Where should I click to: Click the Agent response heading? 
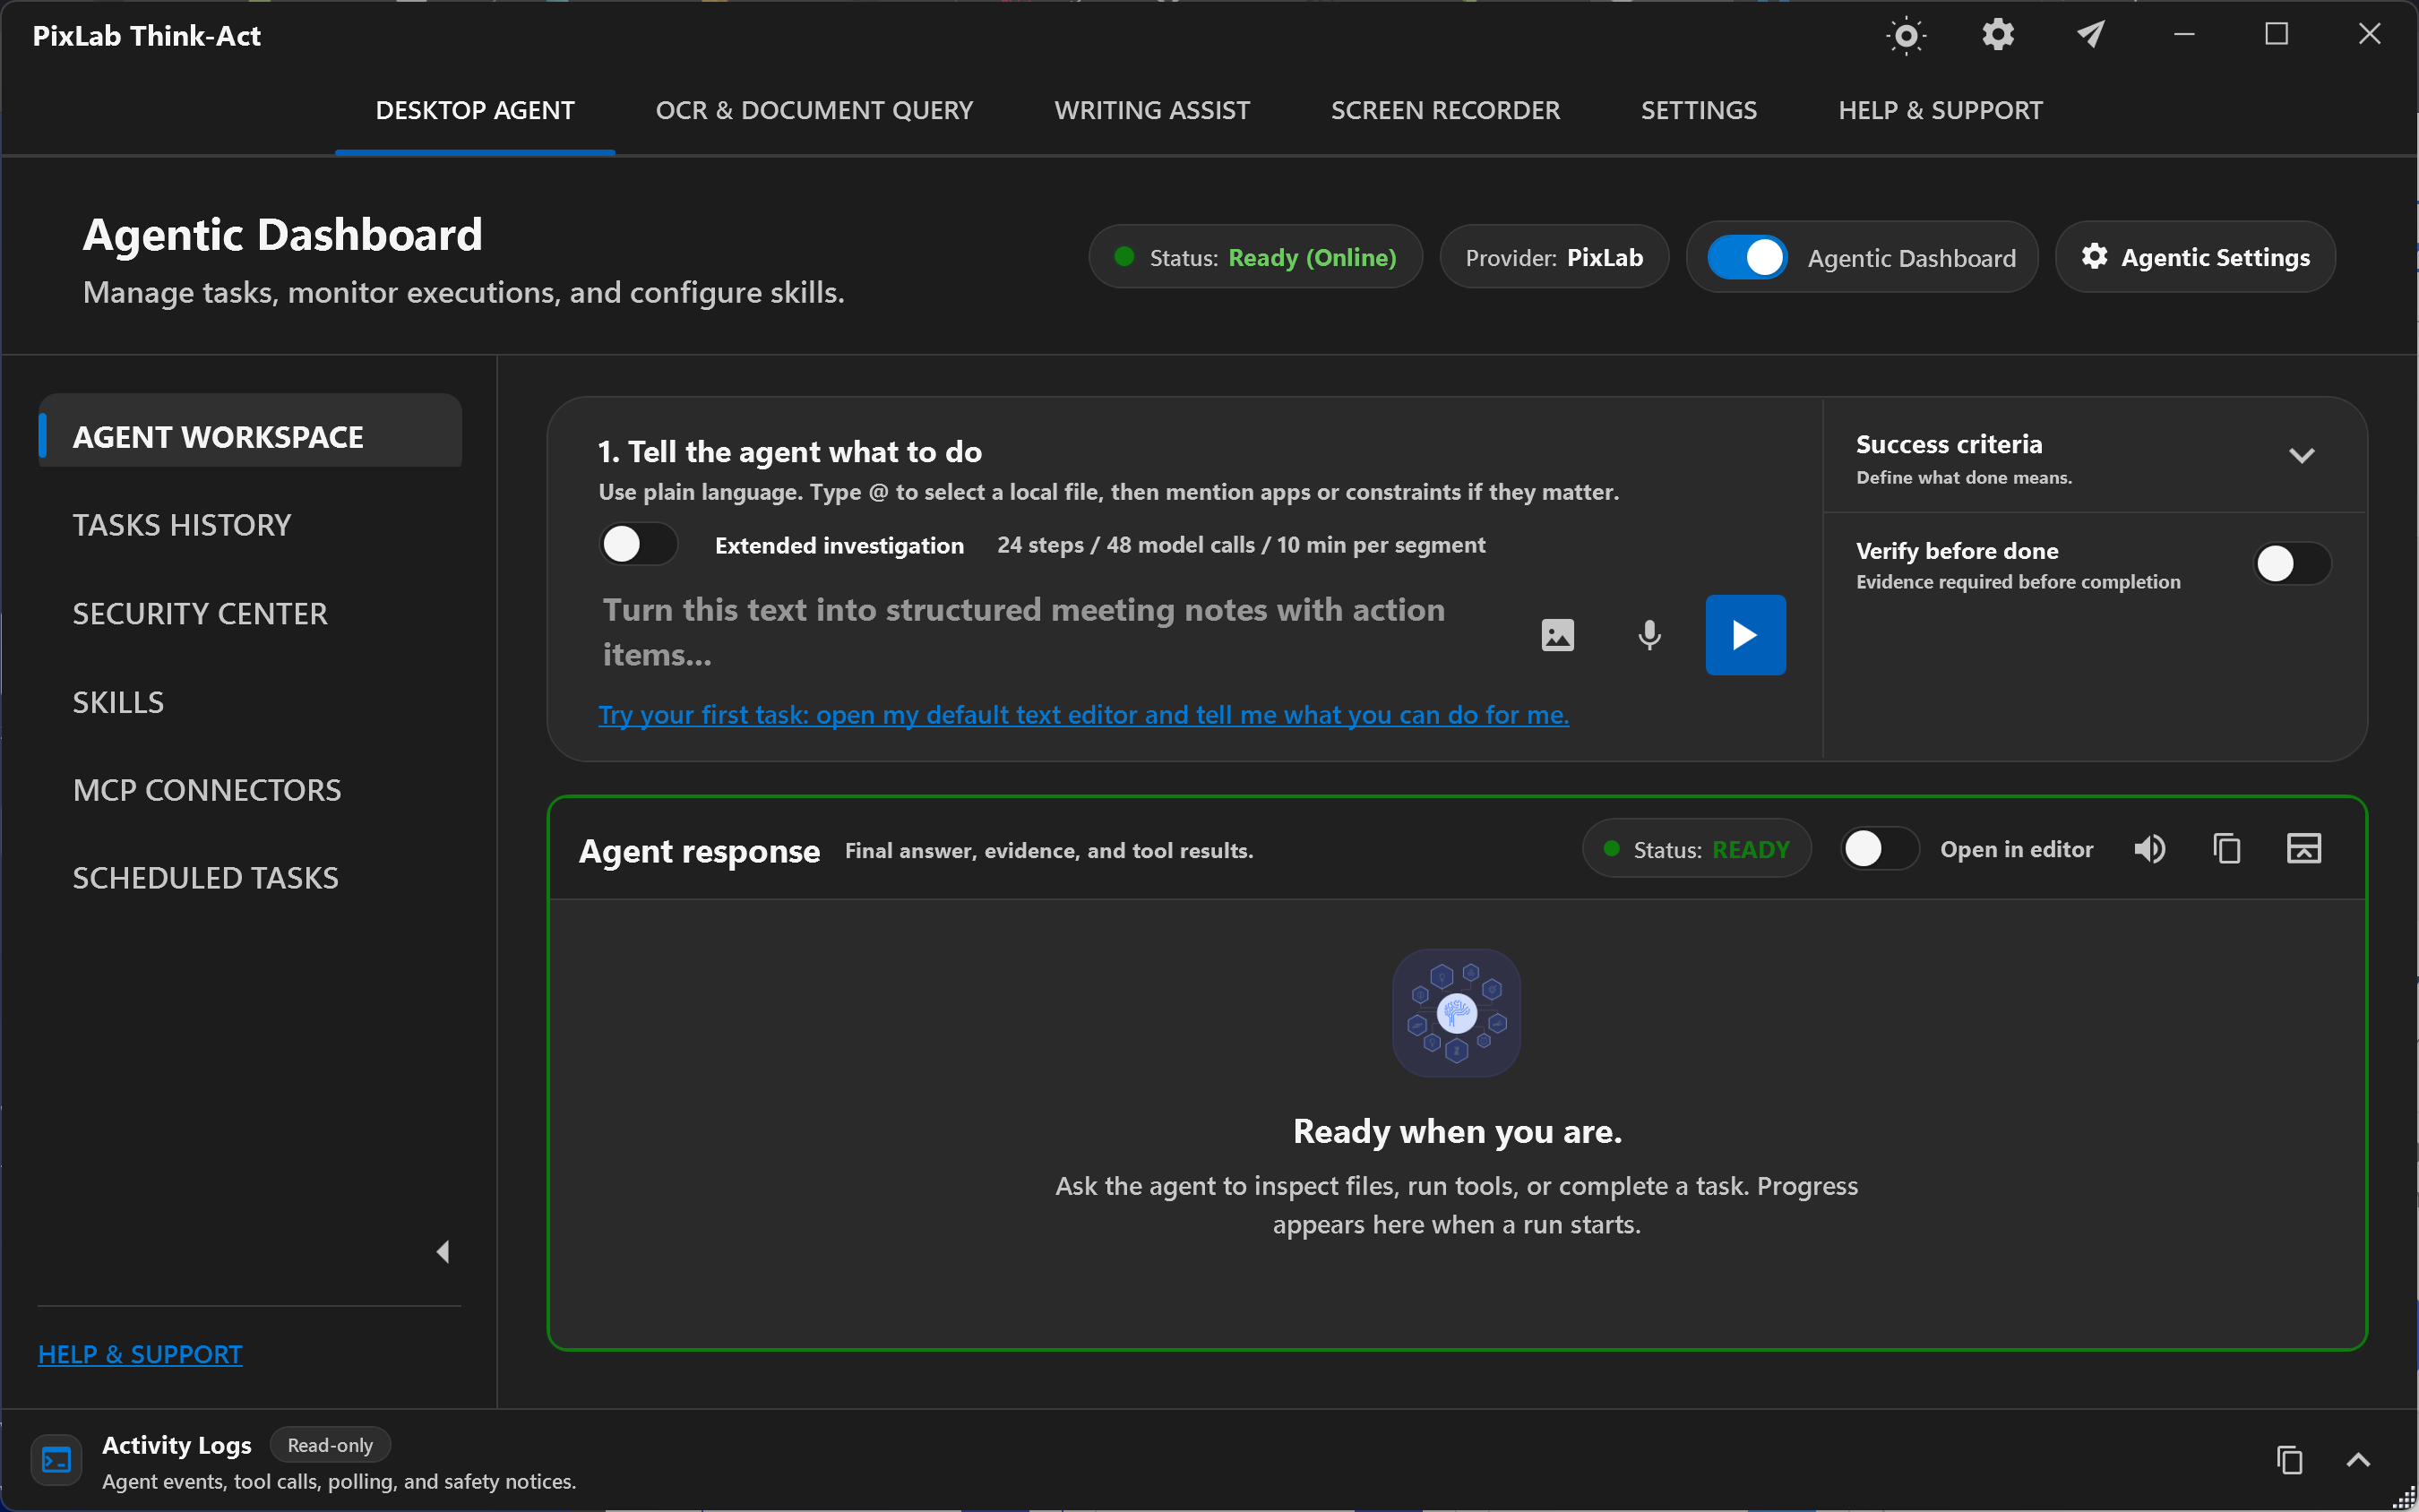(699, 851)
